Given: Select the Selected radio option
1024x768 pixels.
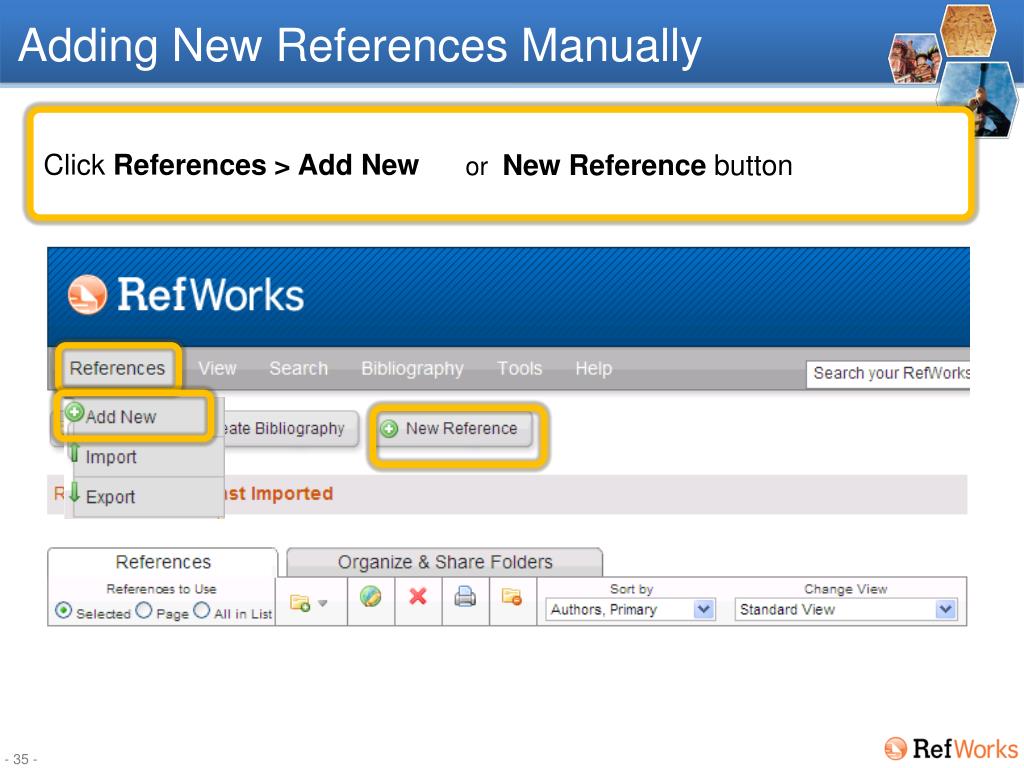Looking at the screenshot, I should pyautogui.click(x=63, y=611).
